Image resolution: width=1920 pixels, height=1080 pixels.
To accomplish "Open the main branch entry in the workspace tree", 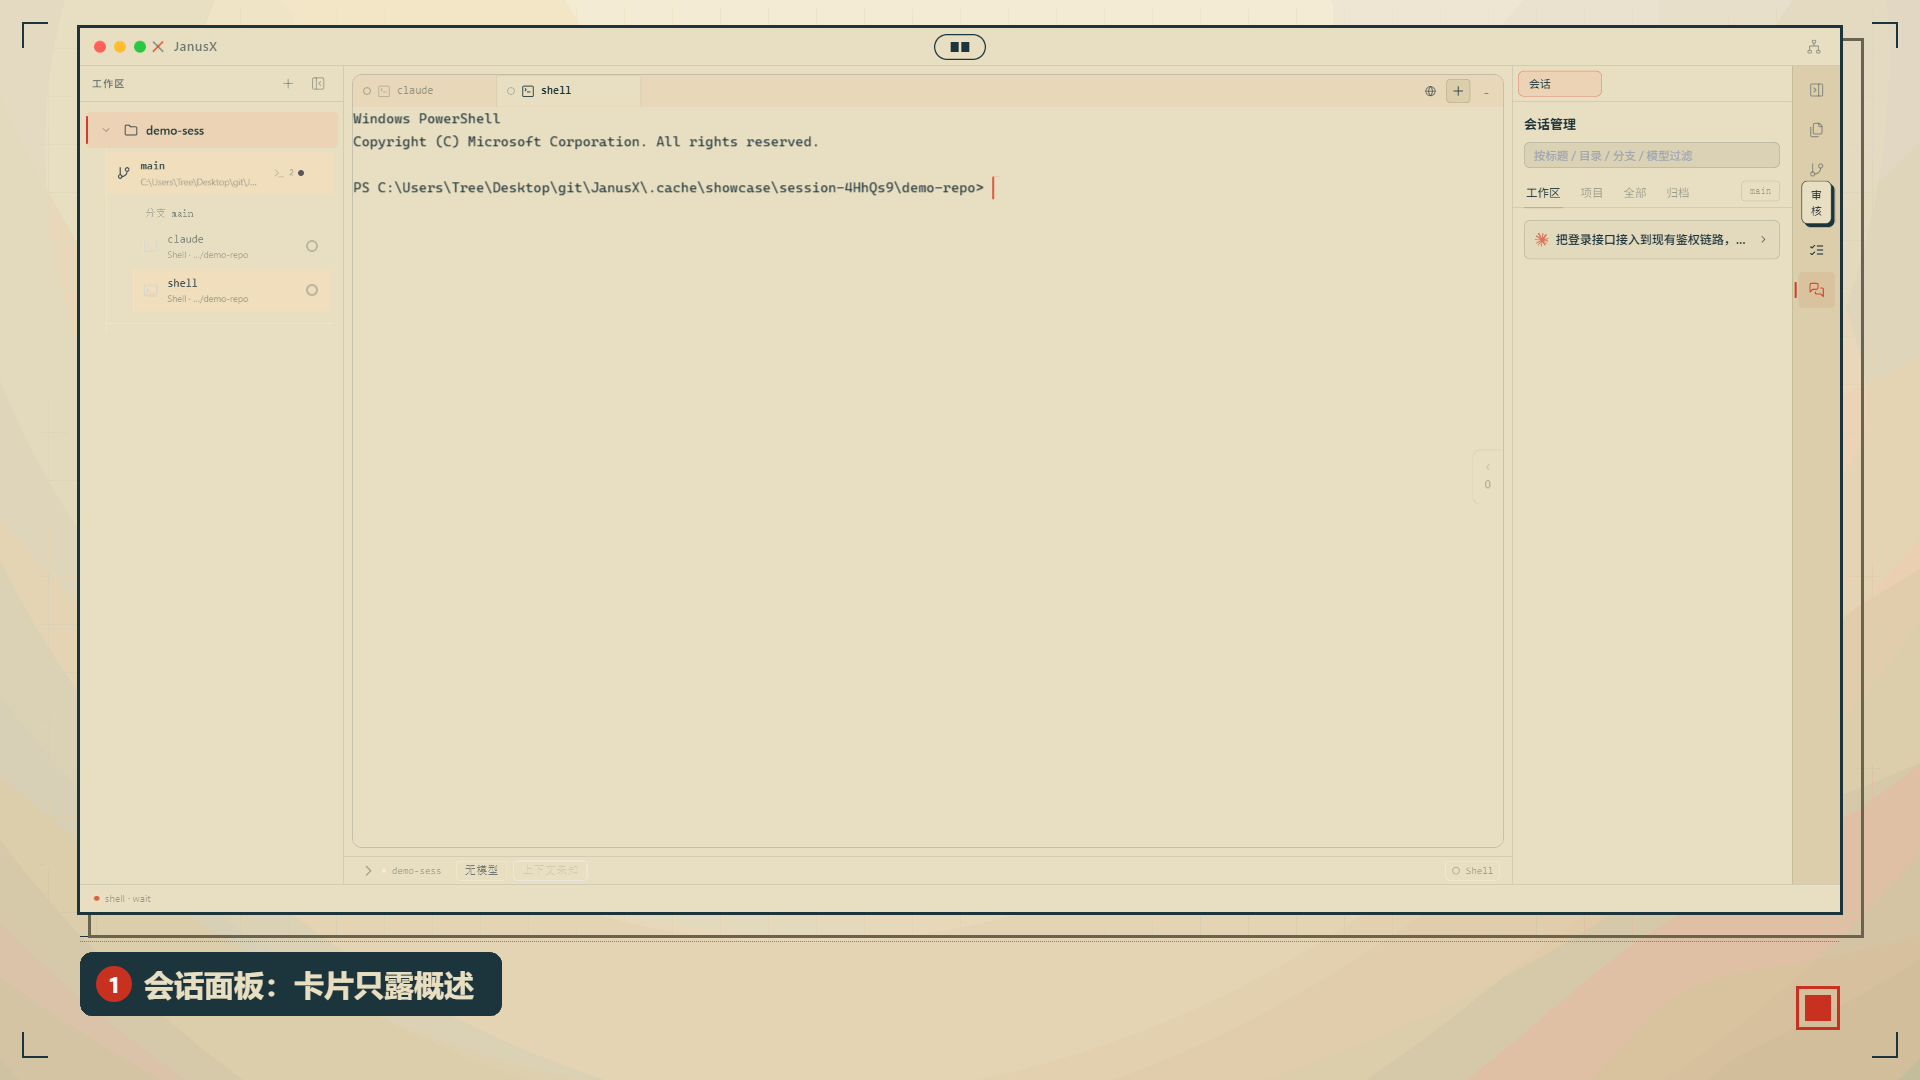I will (220, 173).
